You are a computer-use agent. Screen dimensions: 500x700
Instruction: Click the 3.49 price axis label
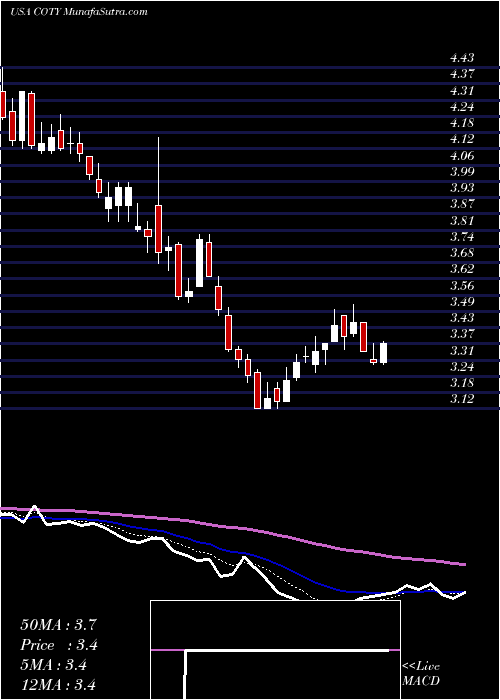(x=462, y=302)
